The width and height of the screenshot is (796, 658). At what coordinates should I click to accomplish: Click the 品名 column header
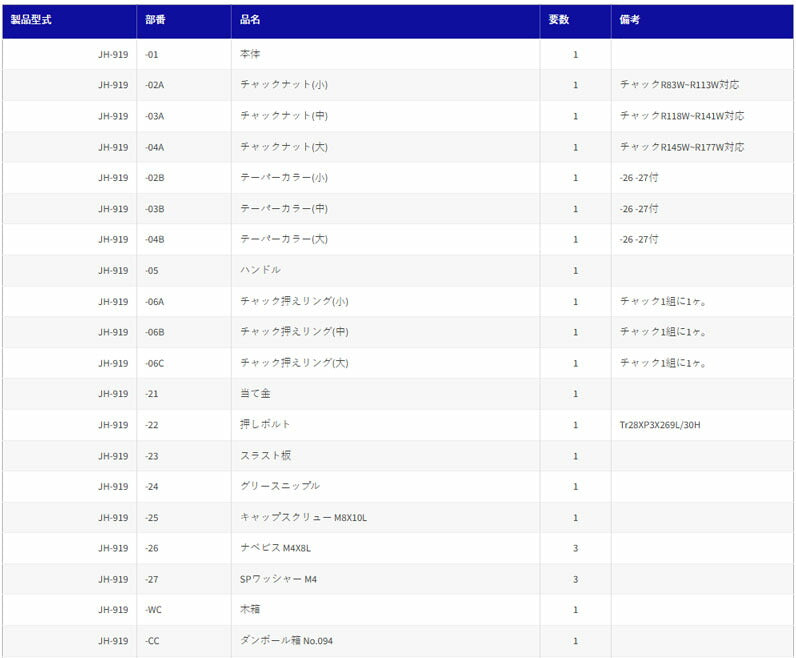click(385, 20)
